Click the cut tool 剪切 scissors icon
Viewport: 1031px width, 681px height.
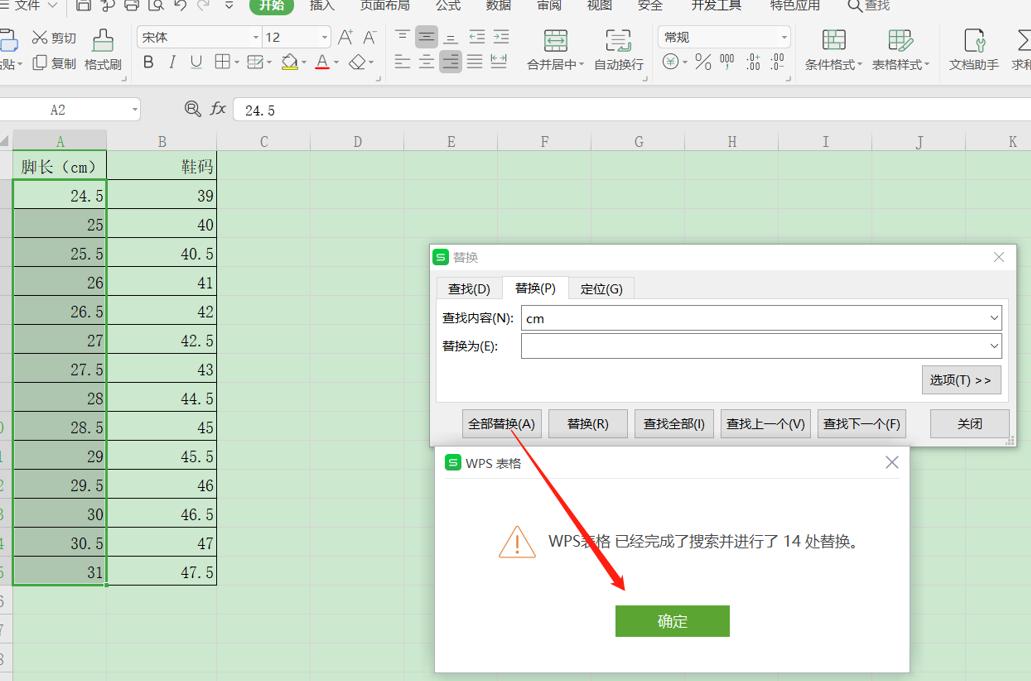tap(54, 36)
